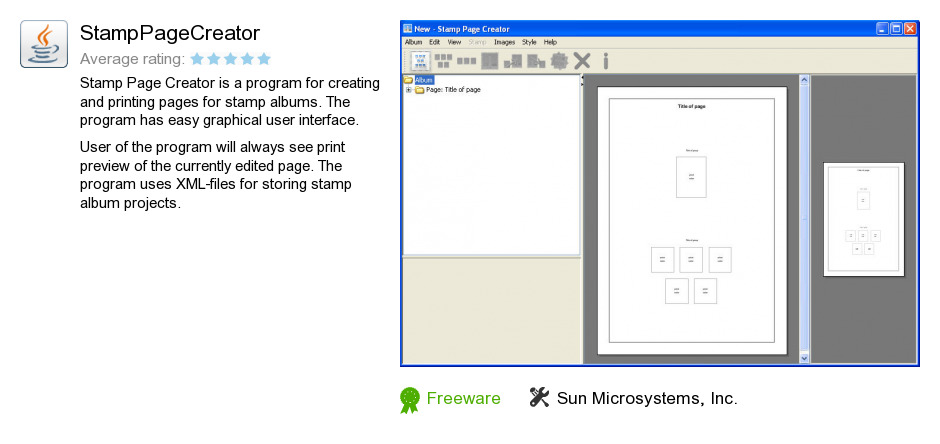The width and height of the screenshot is (940, 444).
Task: Click the 'Title of page' heading in the preview
Action: tap(691, 106)
